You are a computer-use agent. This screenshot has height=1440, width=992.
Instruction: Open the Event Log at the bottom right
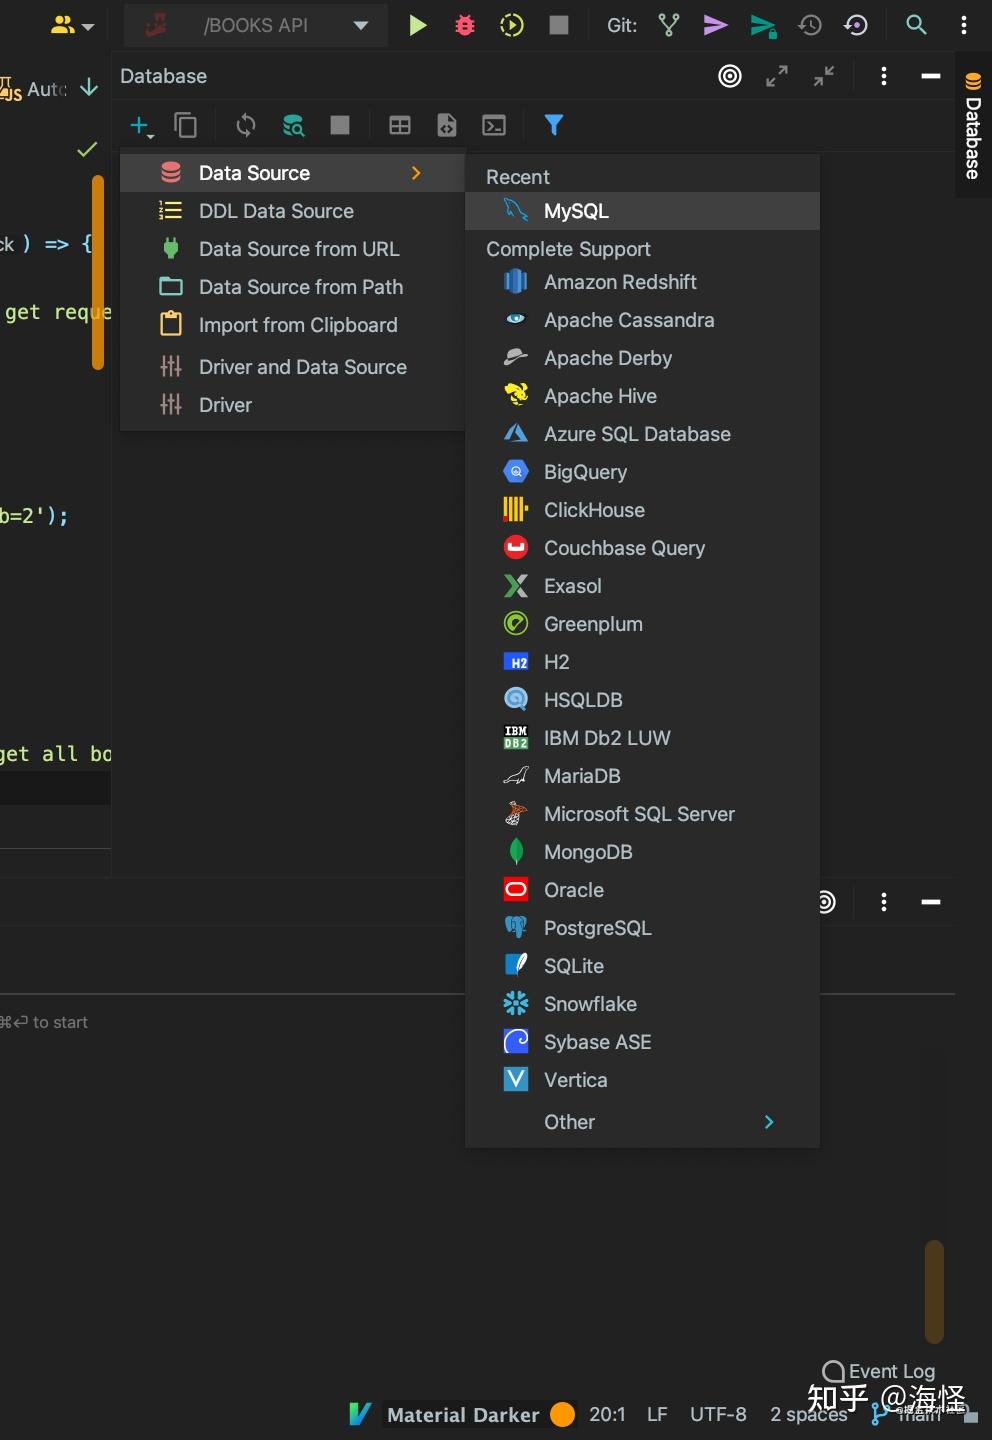(878, 1371)
